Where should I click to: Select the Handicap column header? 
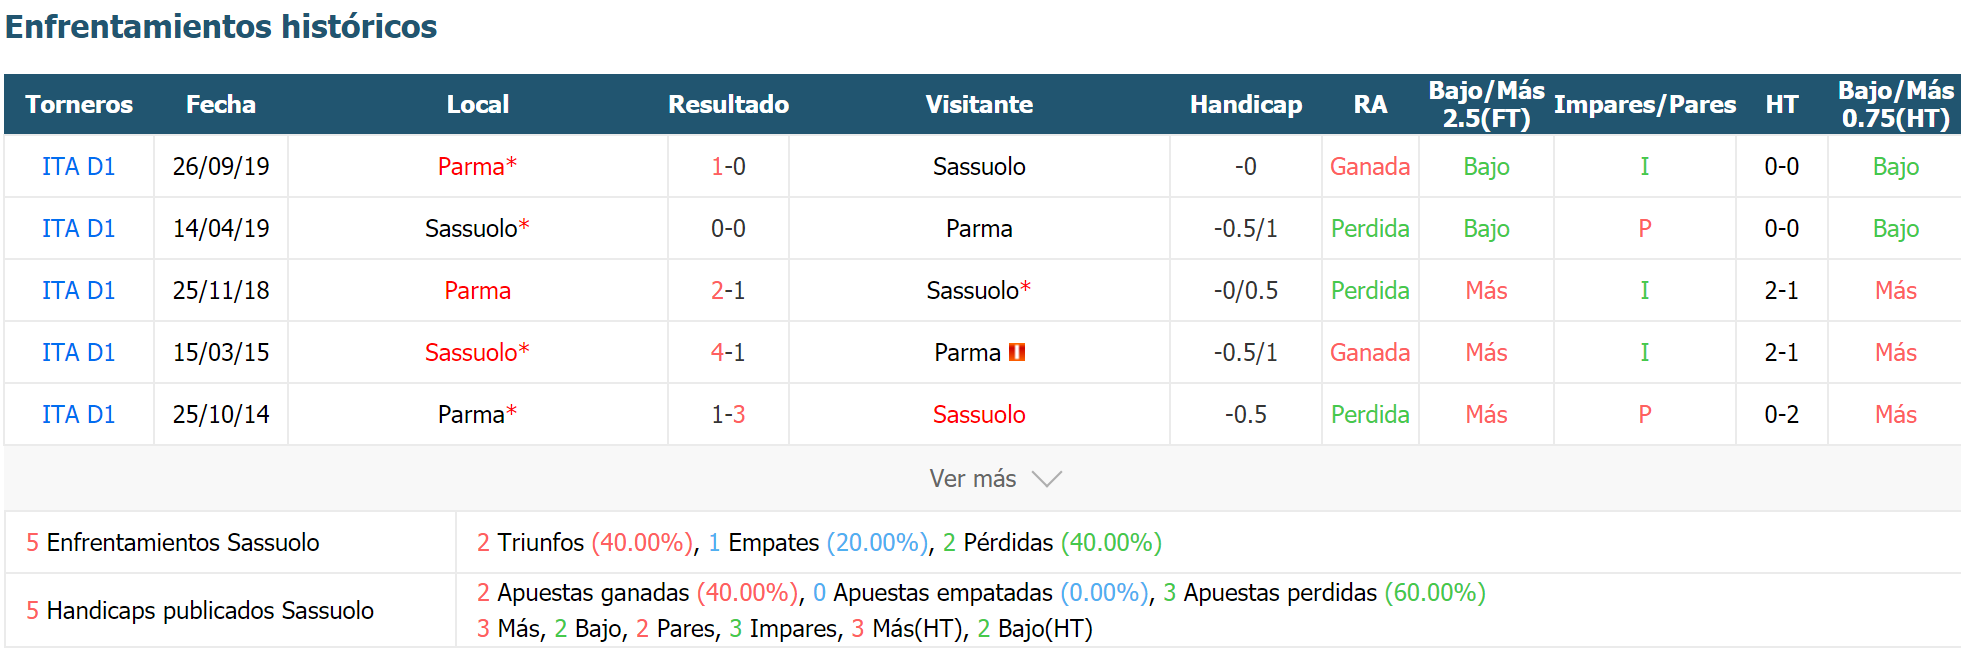[x=1246, y=104]
